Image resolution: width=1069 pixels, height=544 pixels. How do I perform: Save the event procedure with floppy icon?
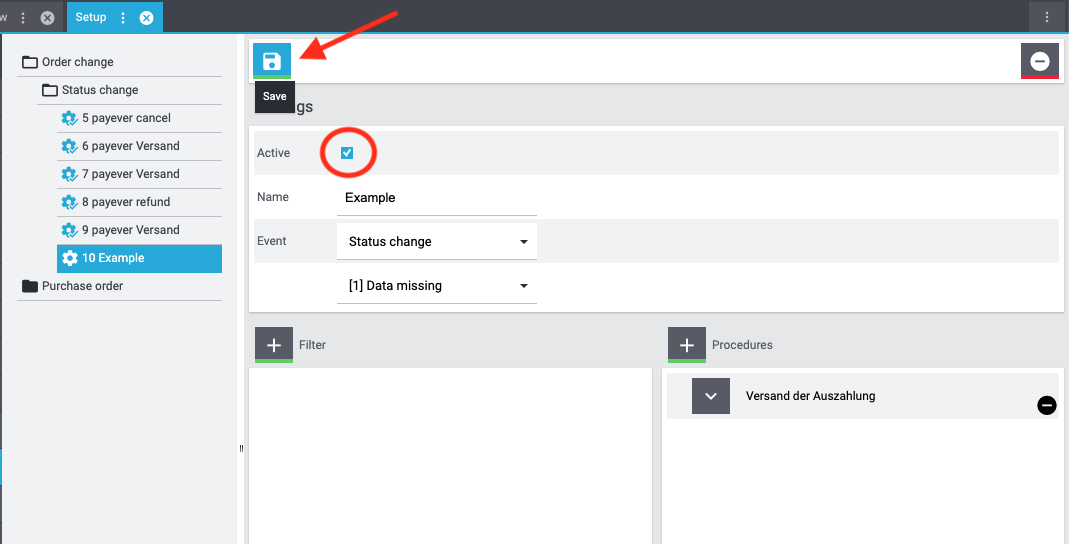coord(272,61)
